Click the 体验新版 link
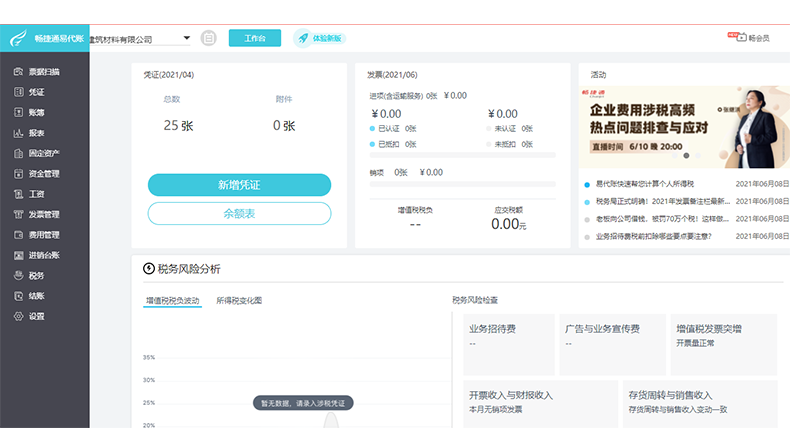Screen dimensions: 790x445 point(320,38)
